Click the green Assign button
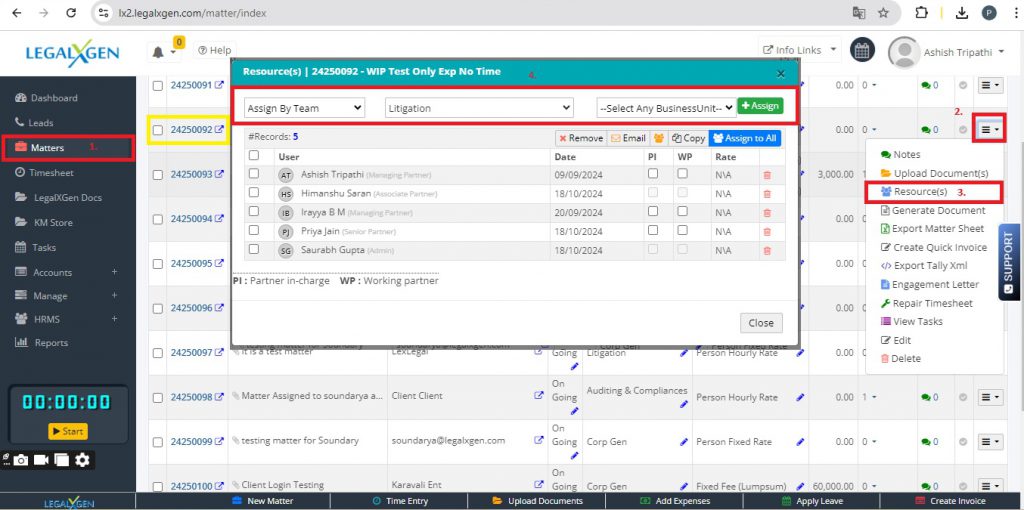This screenshot has width=1024, height=510. tap(760, 106)
